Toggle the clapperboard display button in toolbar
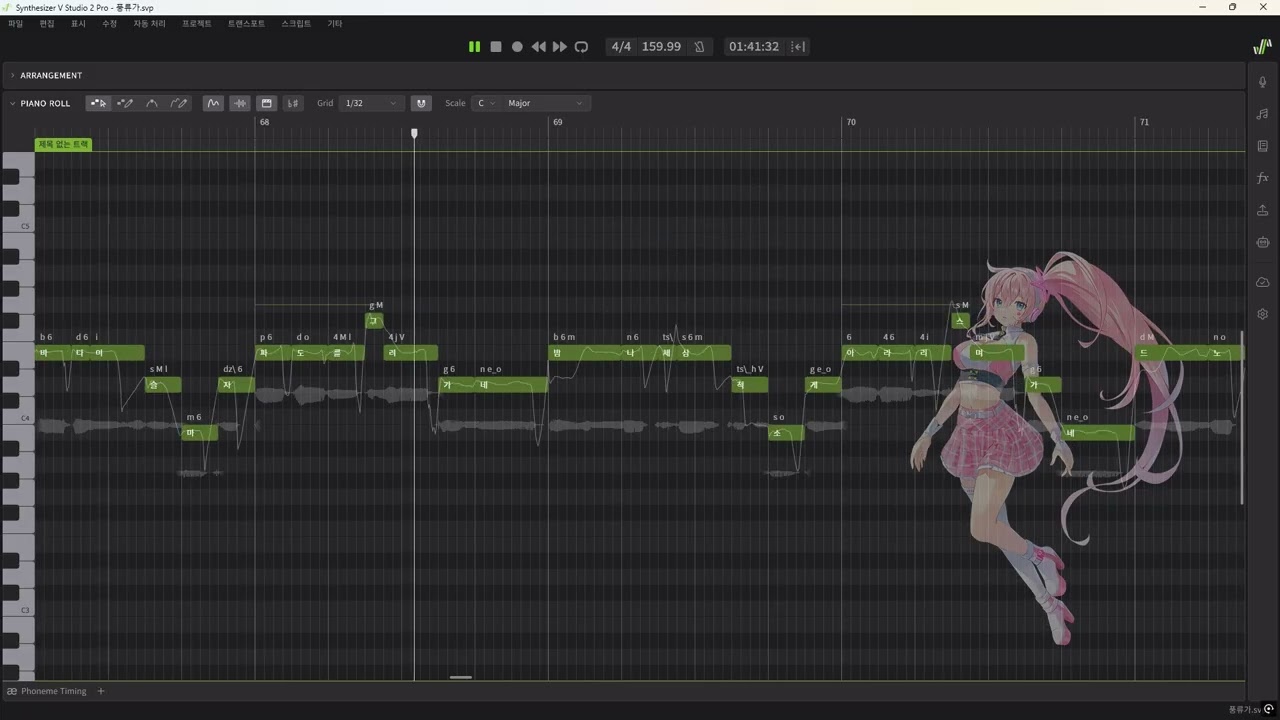The width and height of the screenshot is (1280, 720). (266, 103)
